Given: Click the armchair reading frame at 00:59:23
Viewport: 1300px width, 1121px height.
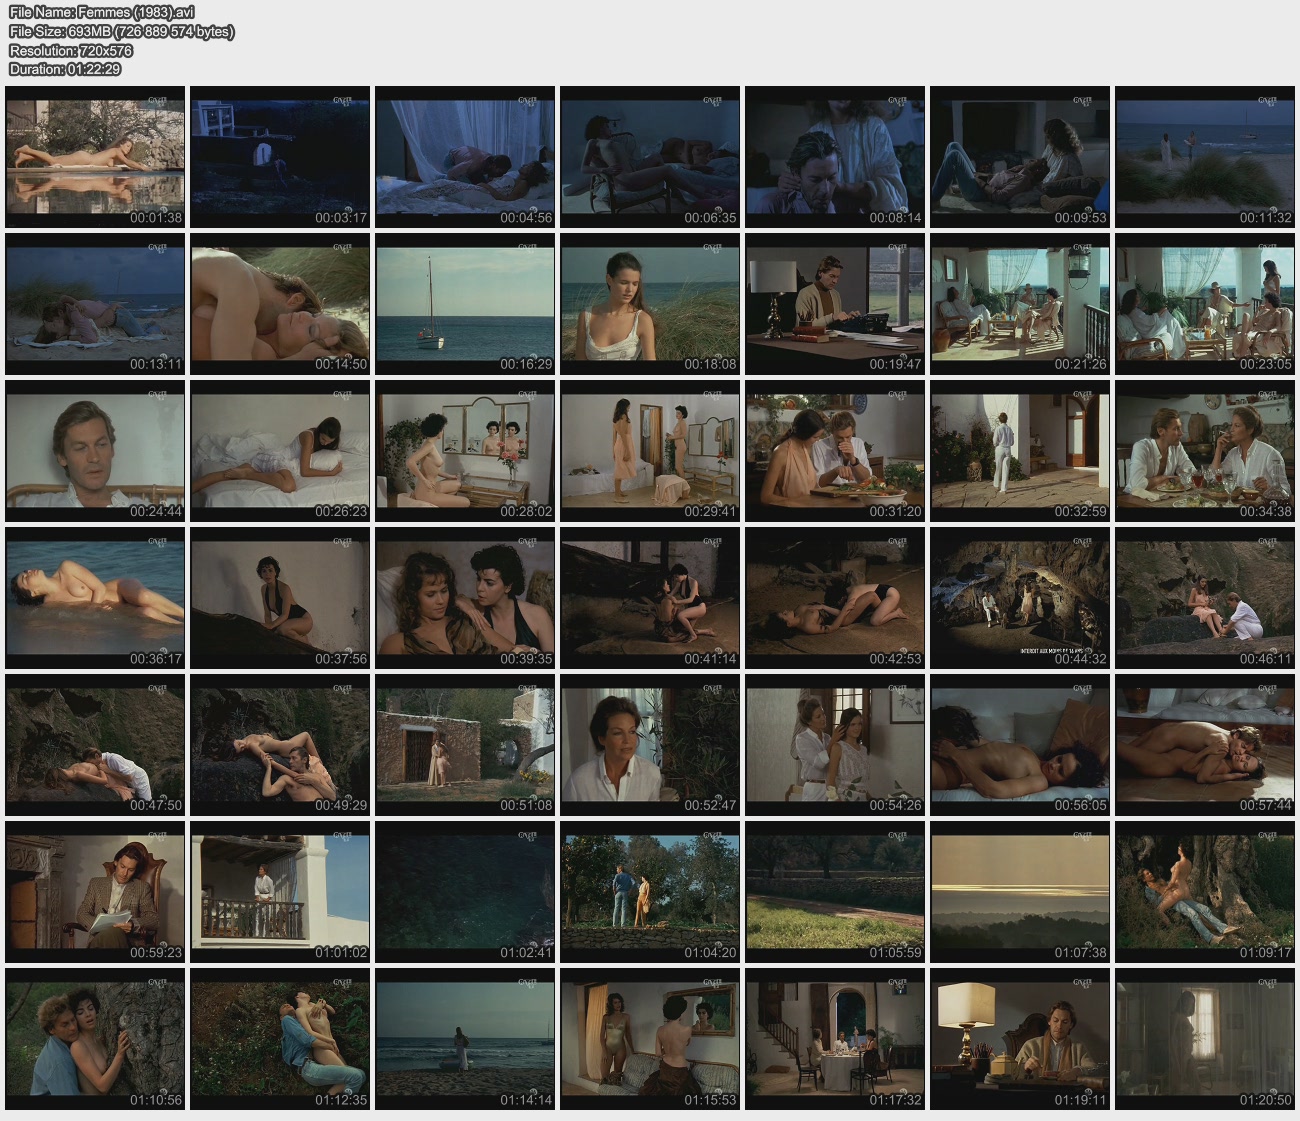Looking at the screenshot, I should tap(95, 892).
